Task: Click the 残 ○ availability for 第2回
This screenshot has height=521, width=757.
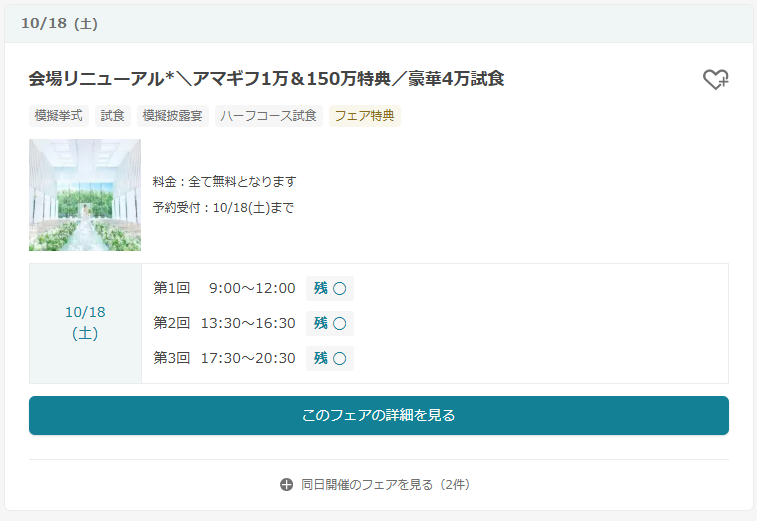Action: pos(330,323)
